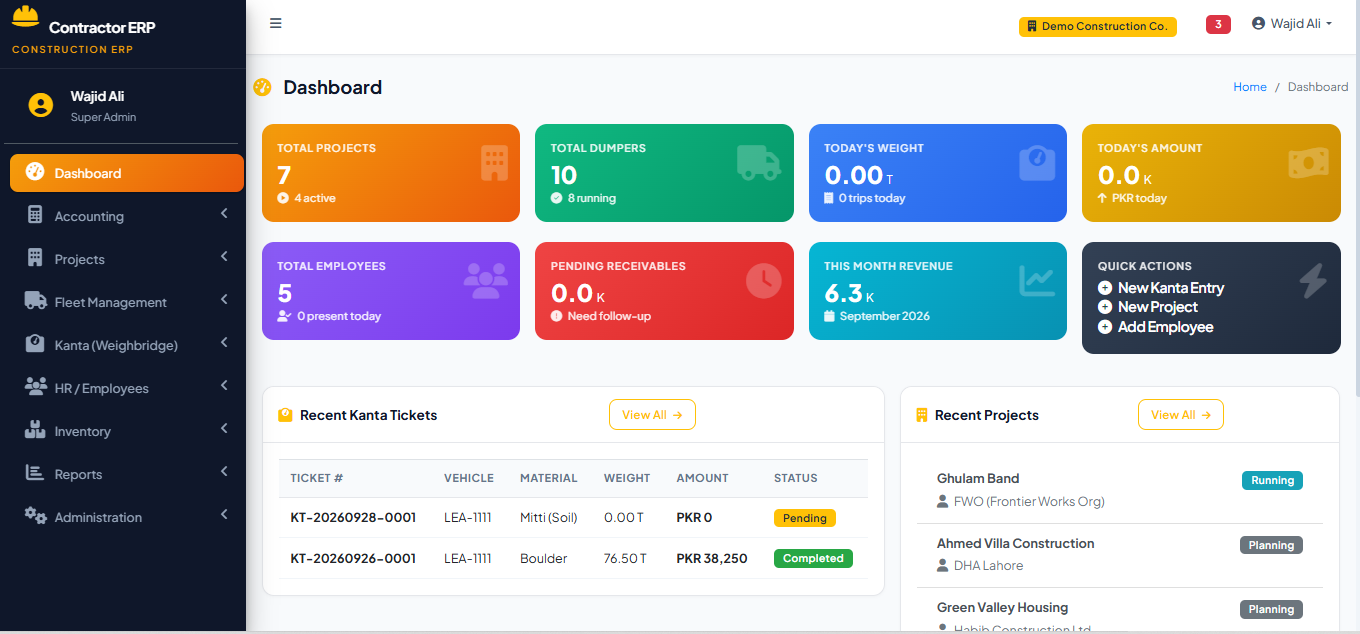Click the Wajid Ali sidebar avatar icon
The height and width of the screenshot is (634, 1360).
coord(40,105)
